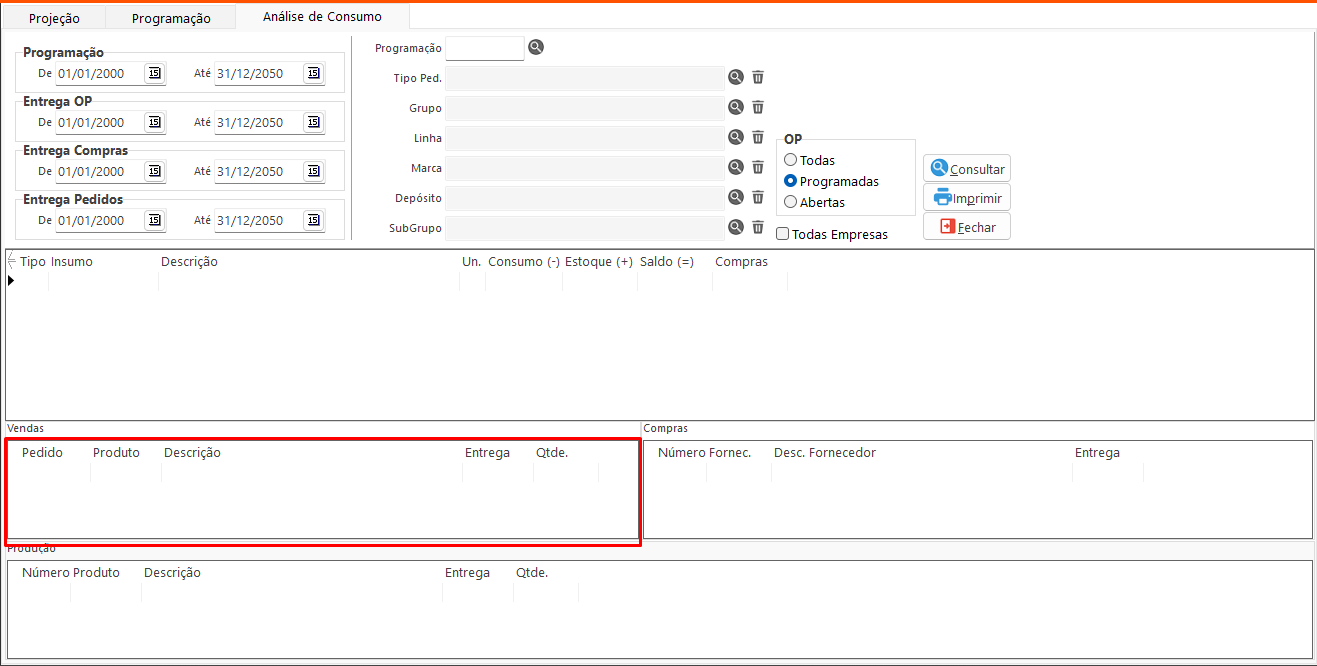Screen dimensions: 1317x666
Task: Click the Consultar button
Action: [966, 169]
